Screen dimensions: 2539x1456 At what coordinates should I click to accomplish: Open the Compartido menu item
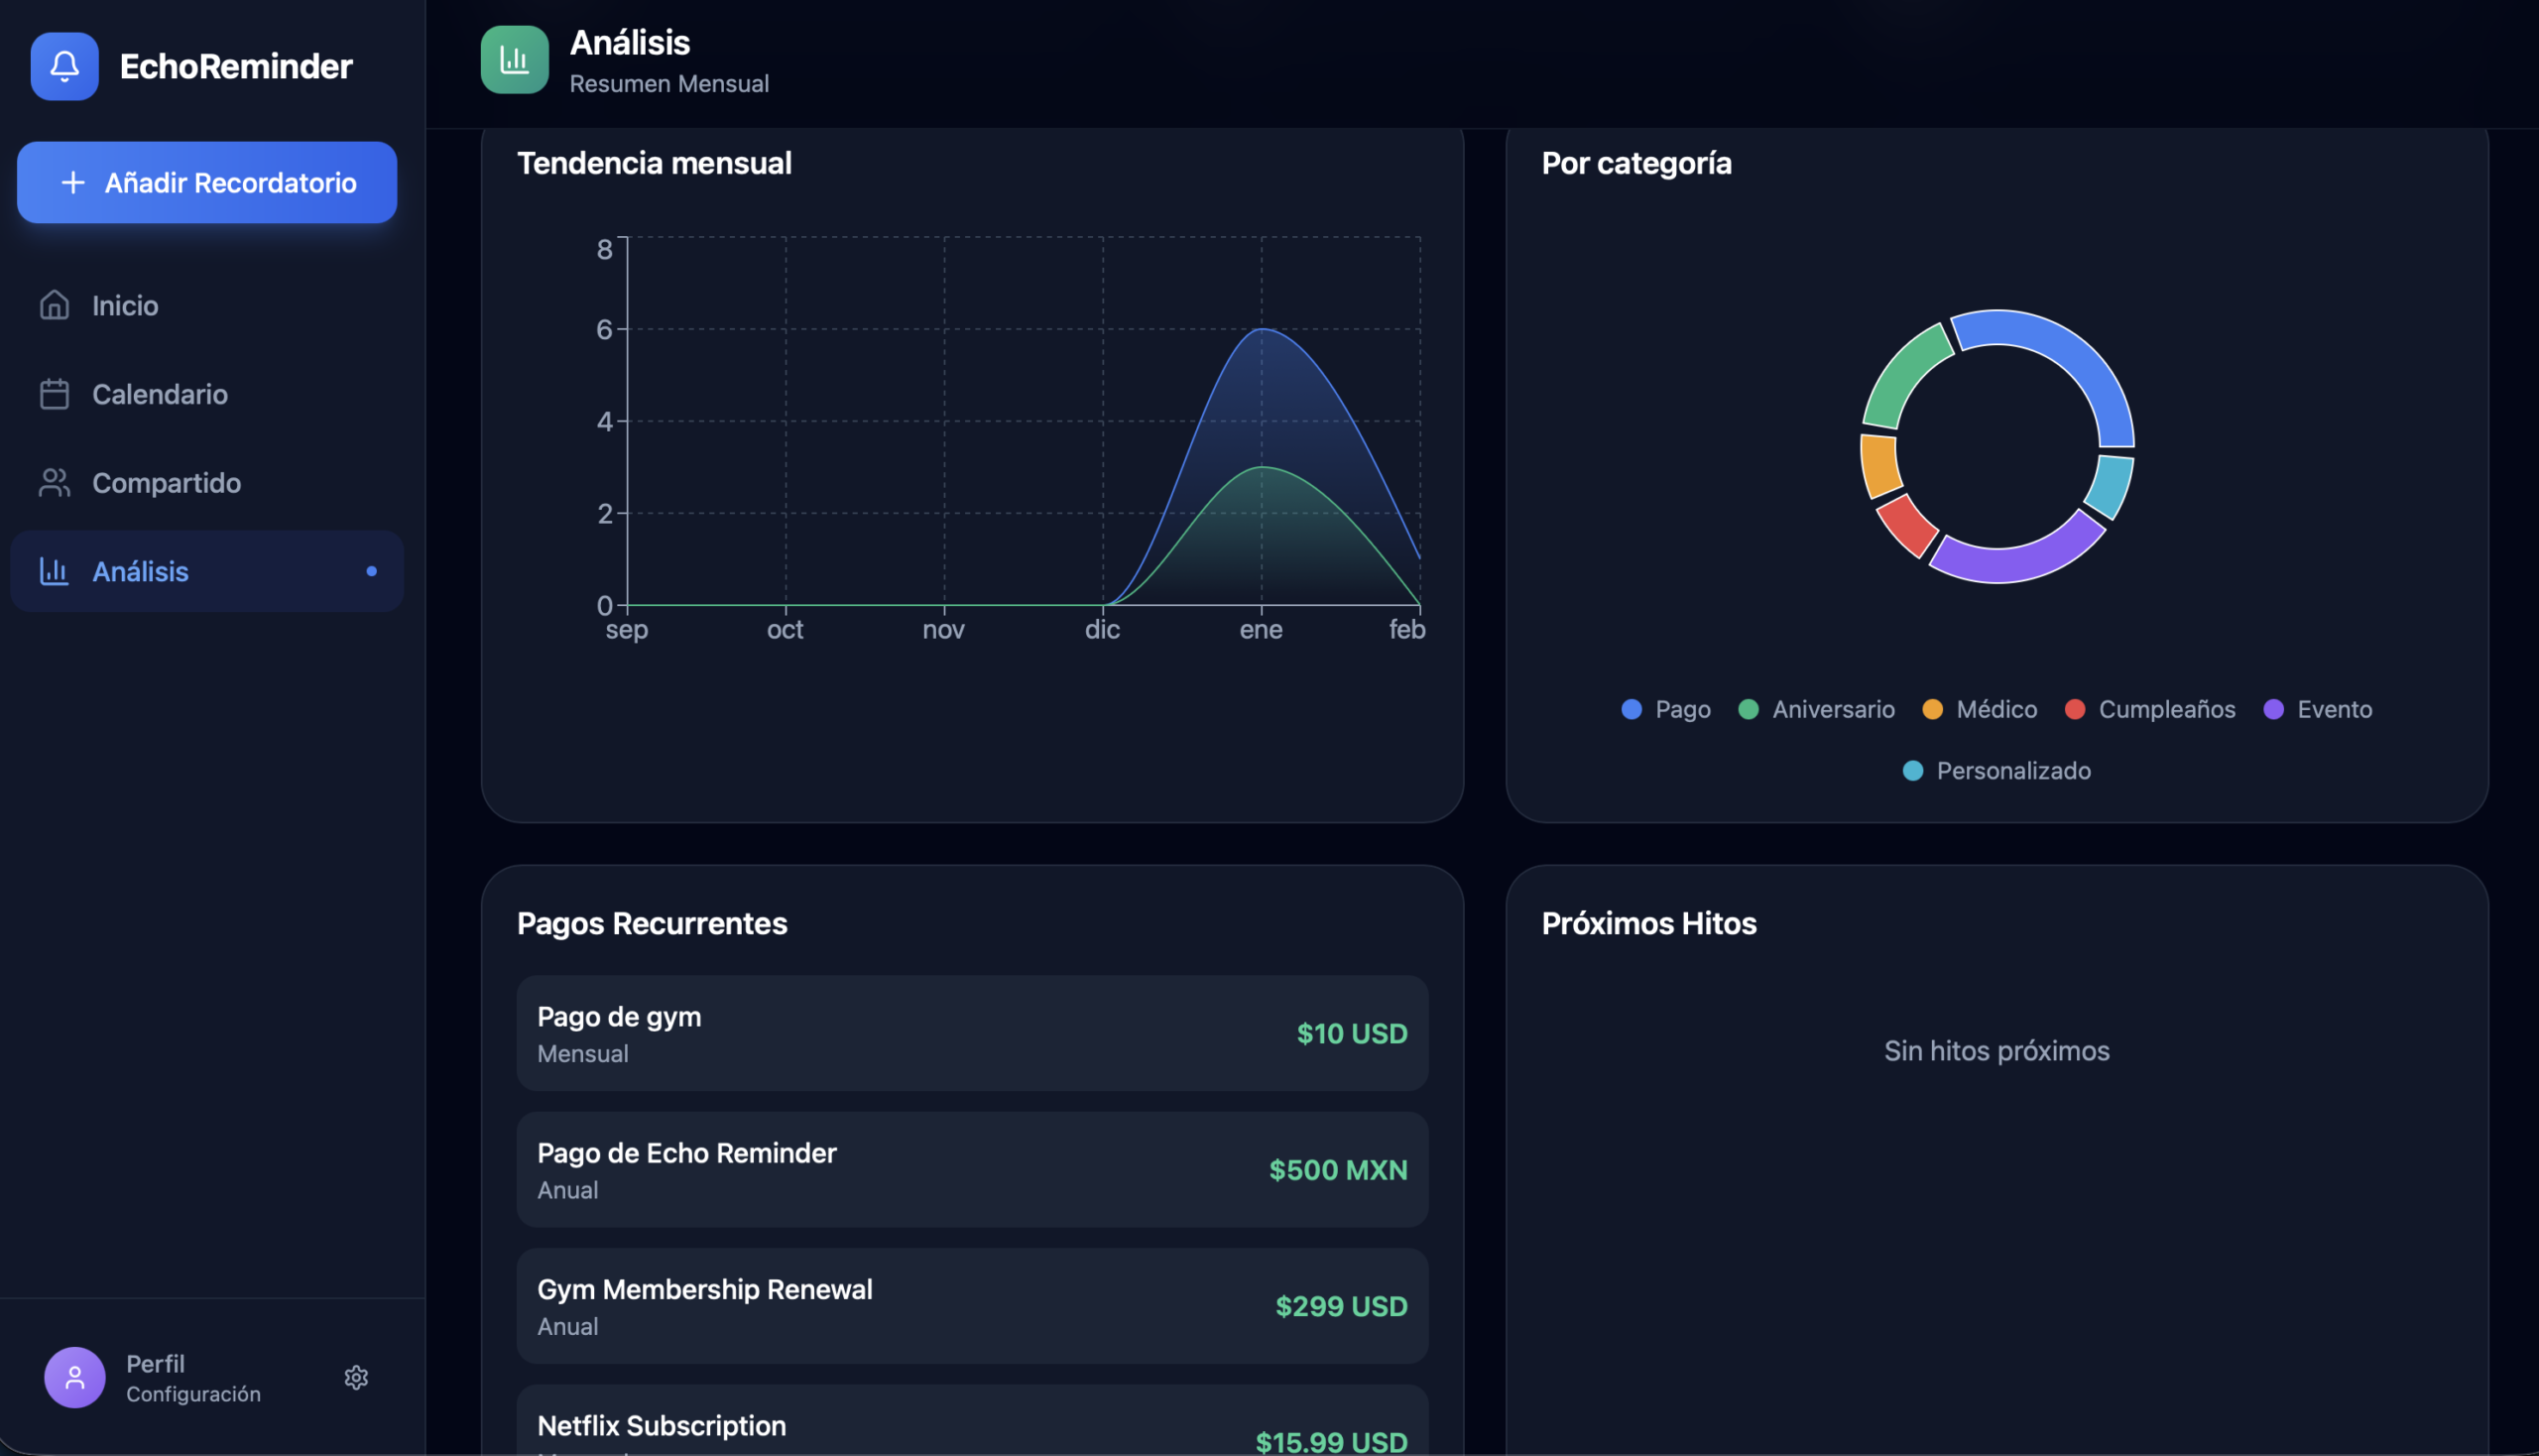pyautogui.click(x=166, y=483)
